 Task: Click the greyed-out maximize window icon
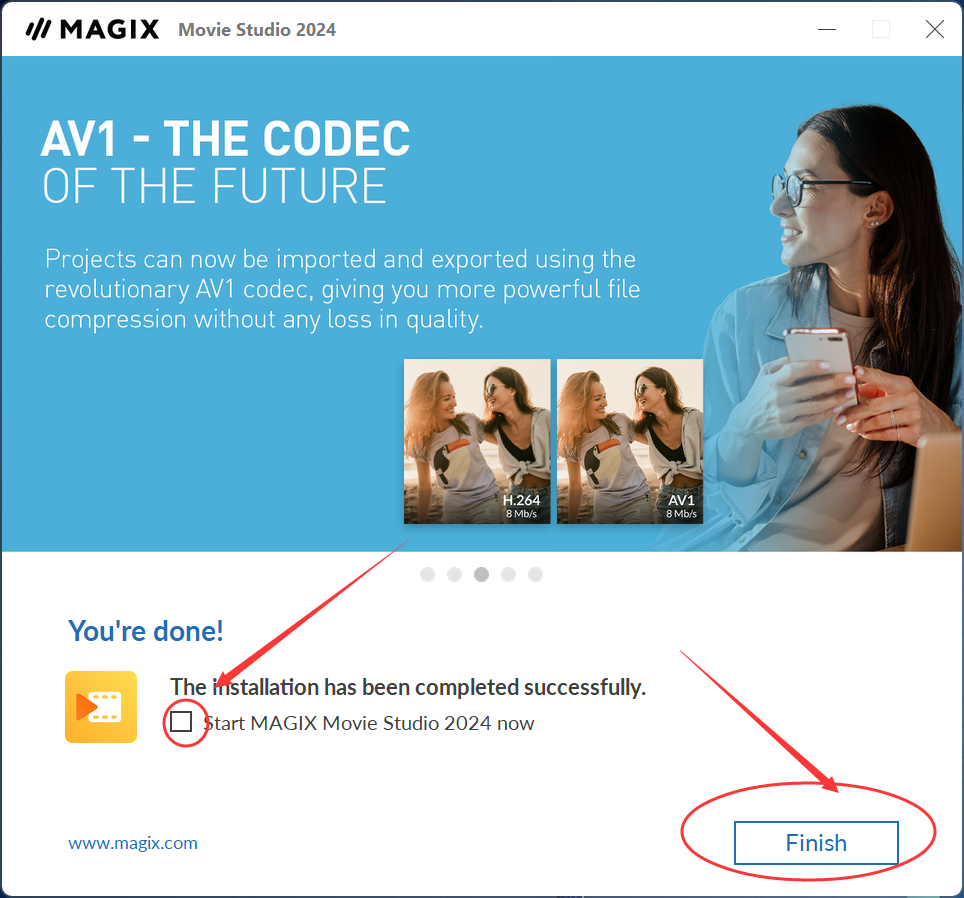point(881,29)
